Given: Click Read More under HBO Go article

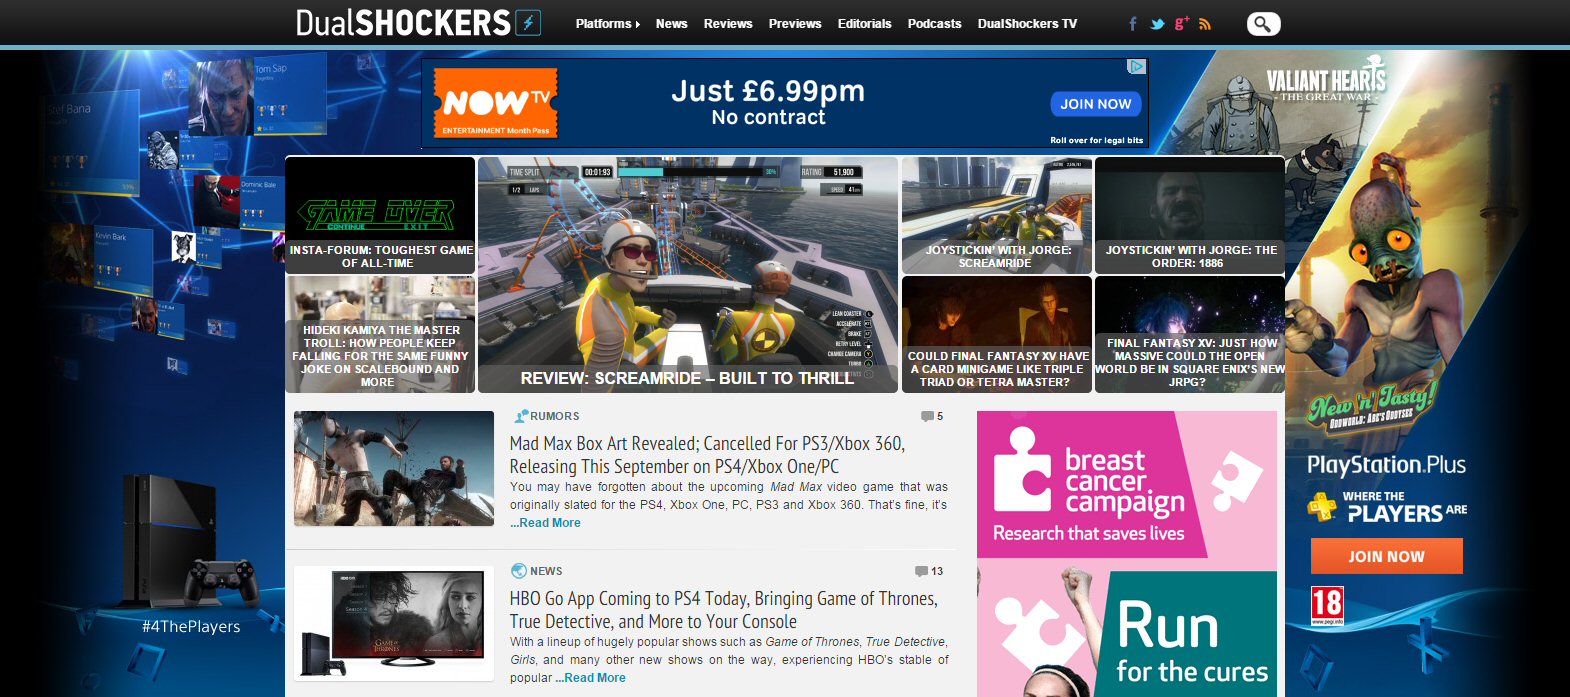Looking at the screenshot, I should tap(591, 678).
